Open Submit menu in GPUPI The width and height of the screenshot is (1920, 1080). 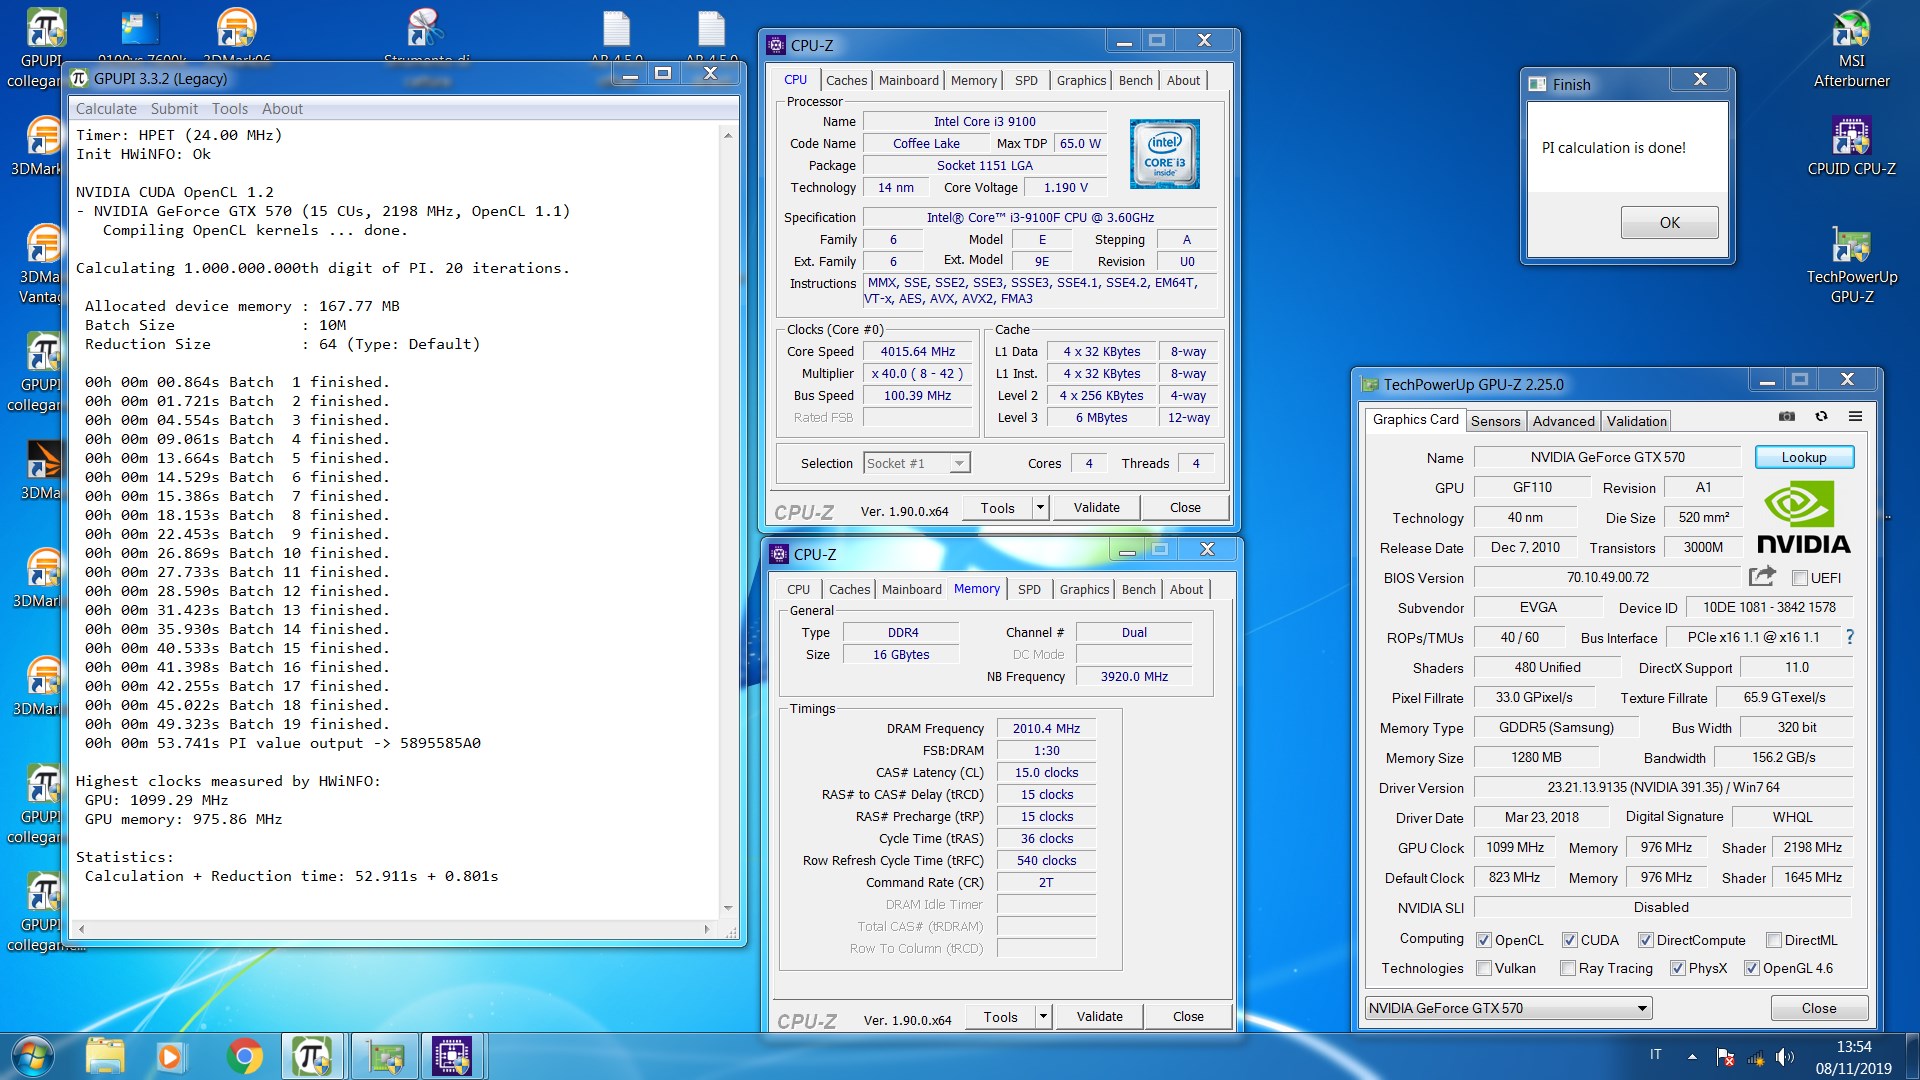[x=174, y=109]
